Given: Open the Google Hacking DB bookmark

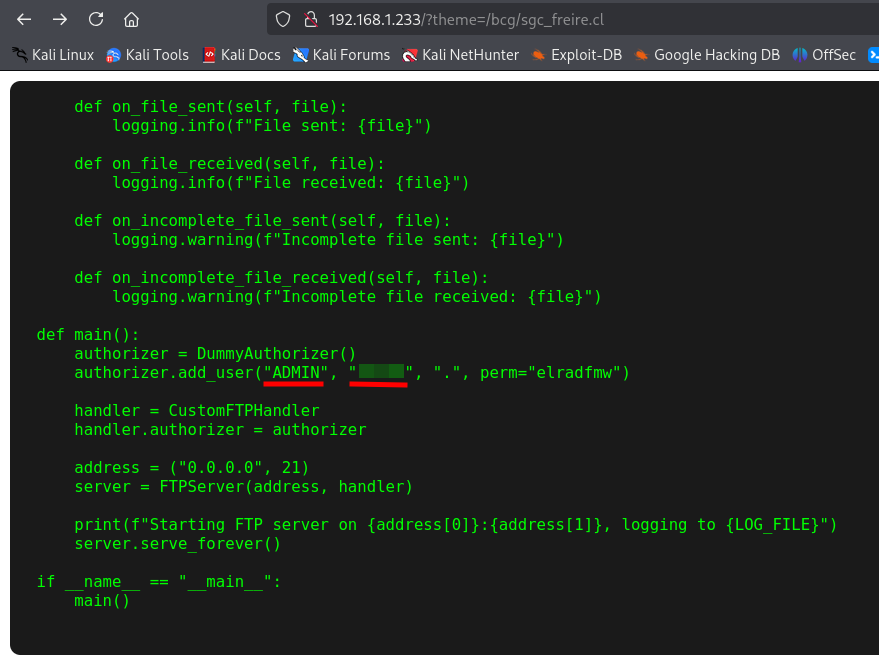Looking at the screenshot, I should point(707,55).
